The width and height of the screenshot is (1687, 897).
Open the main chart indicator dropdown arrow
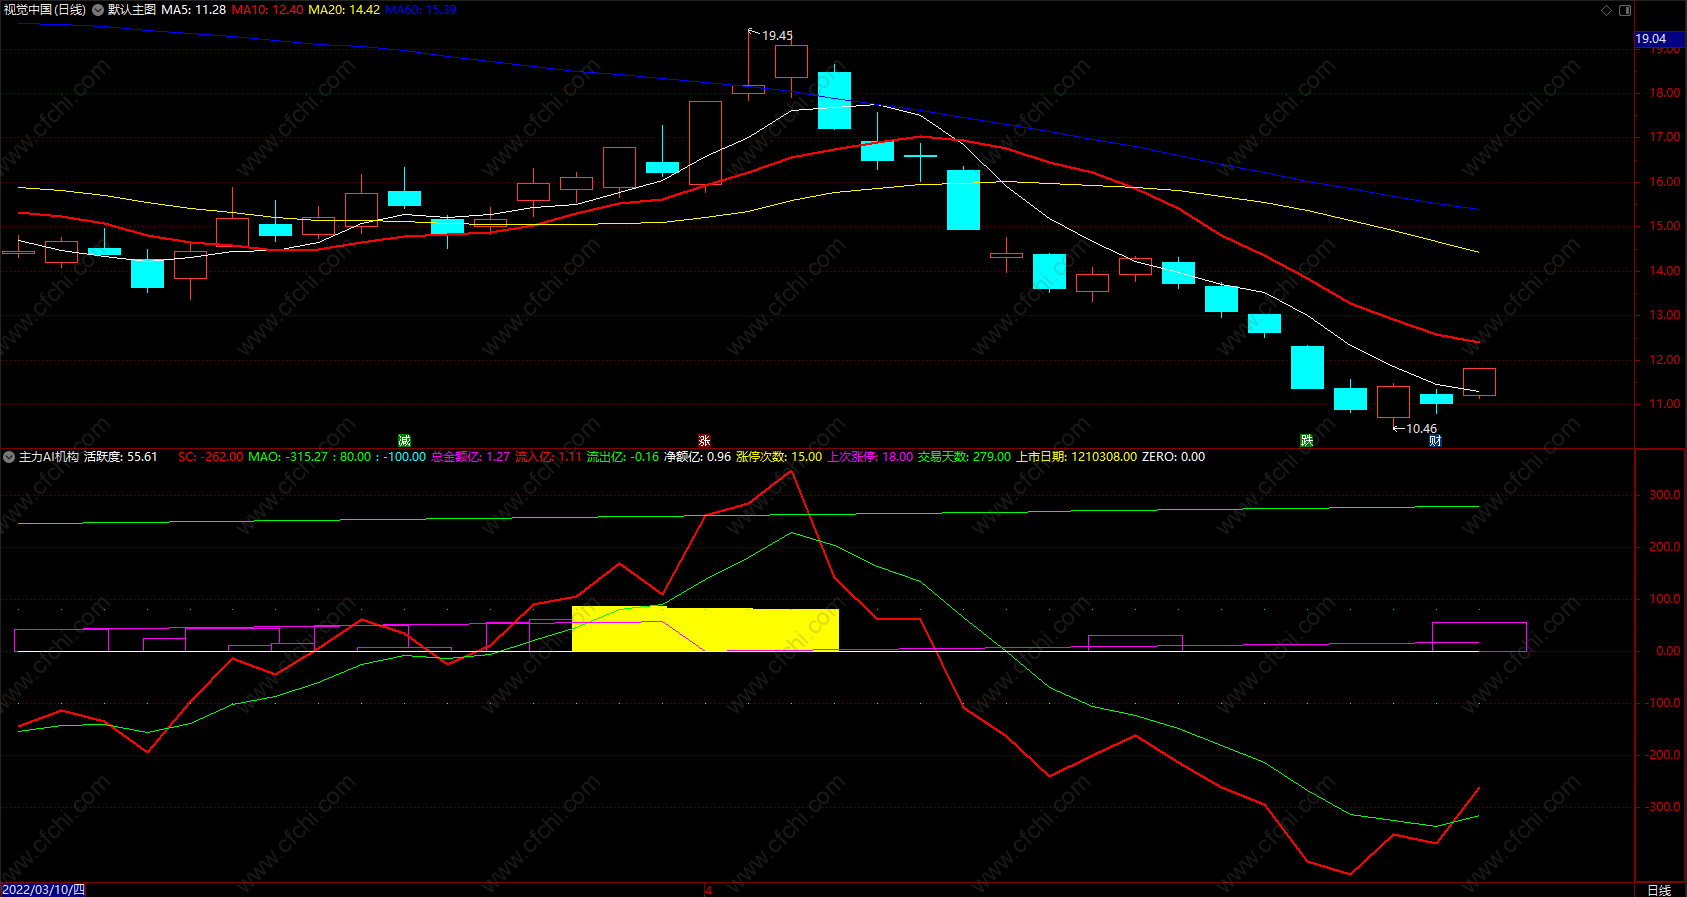(x=98, y=10)
